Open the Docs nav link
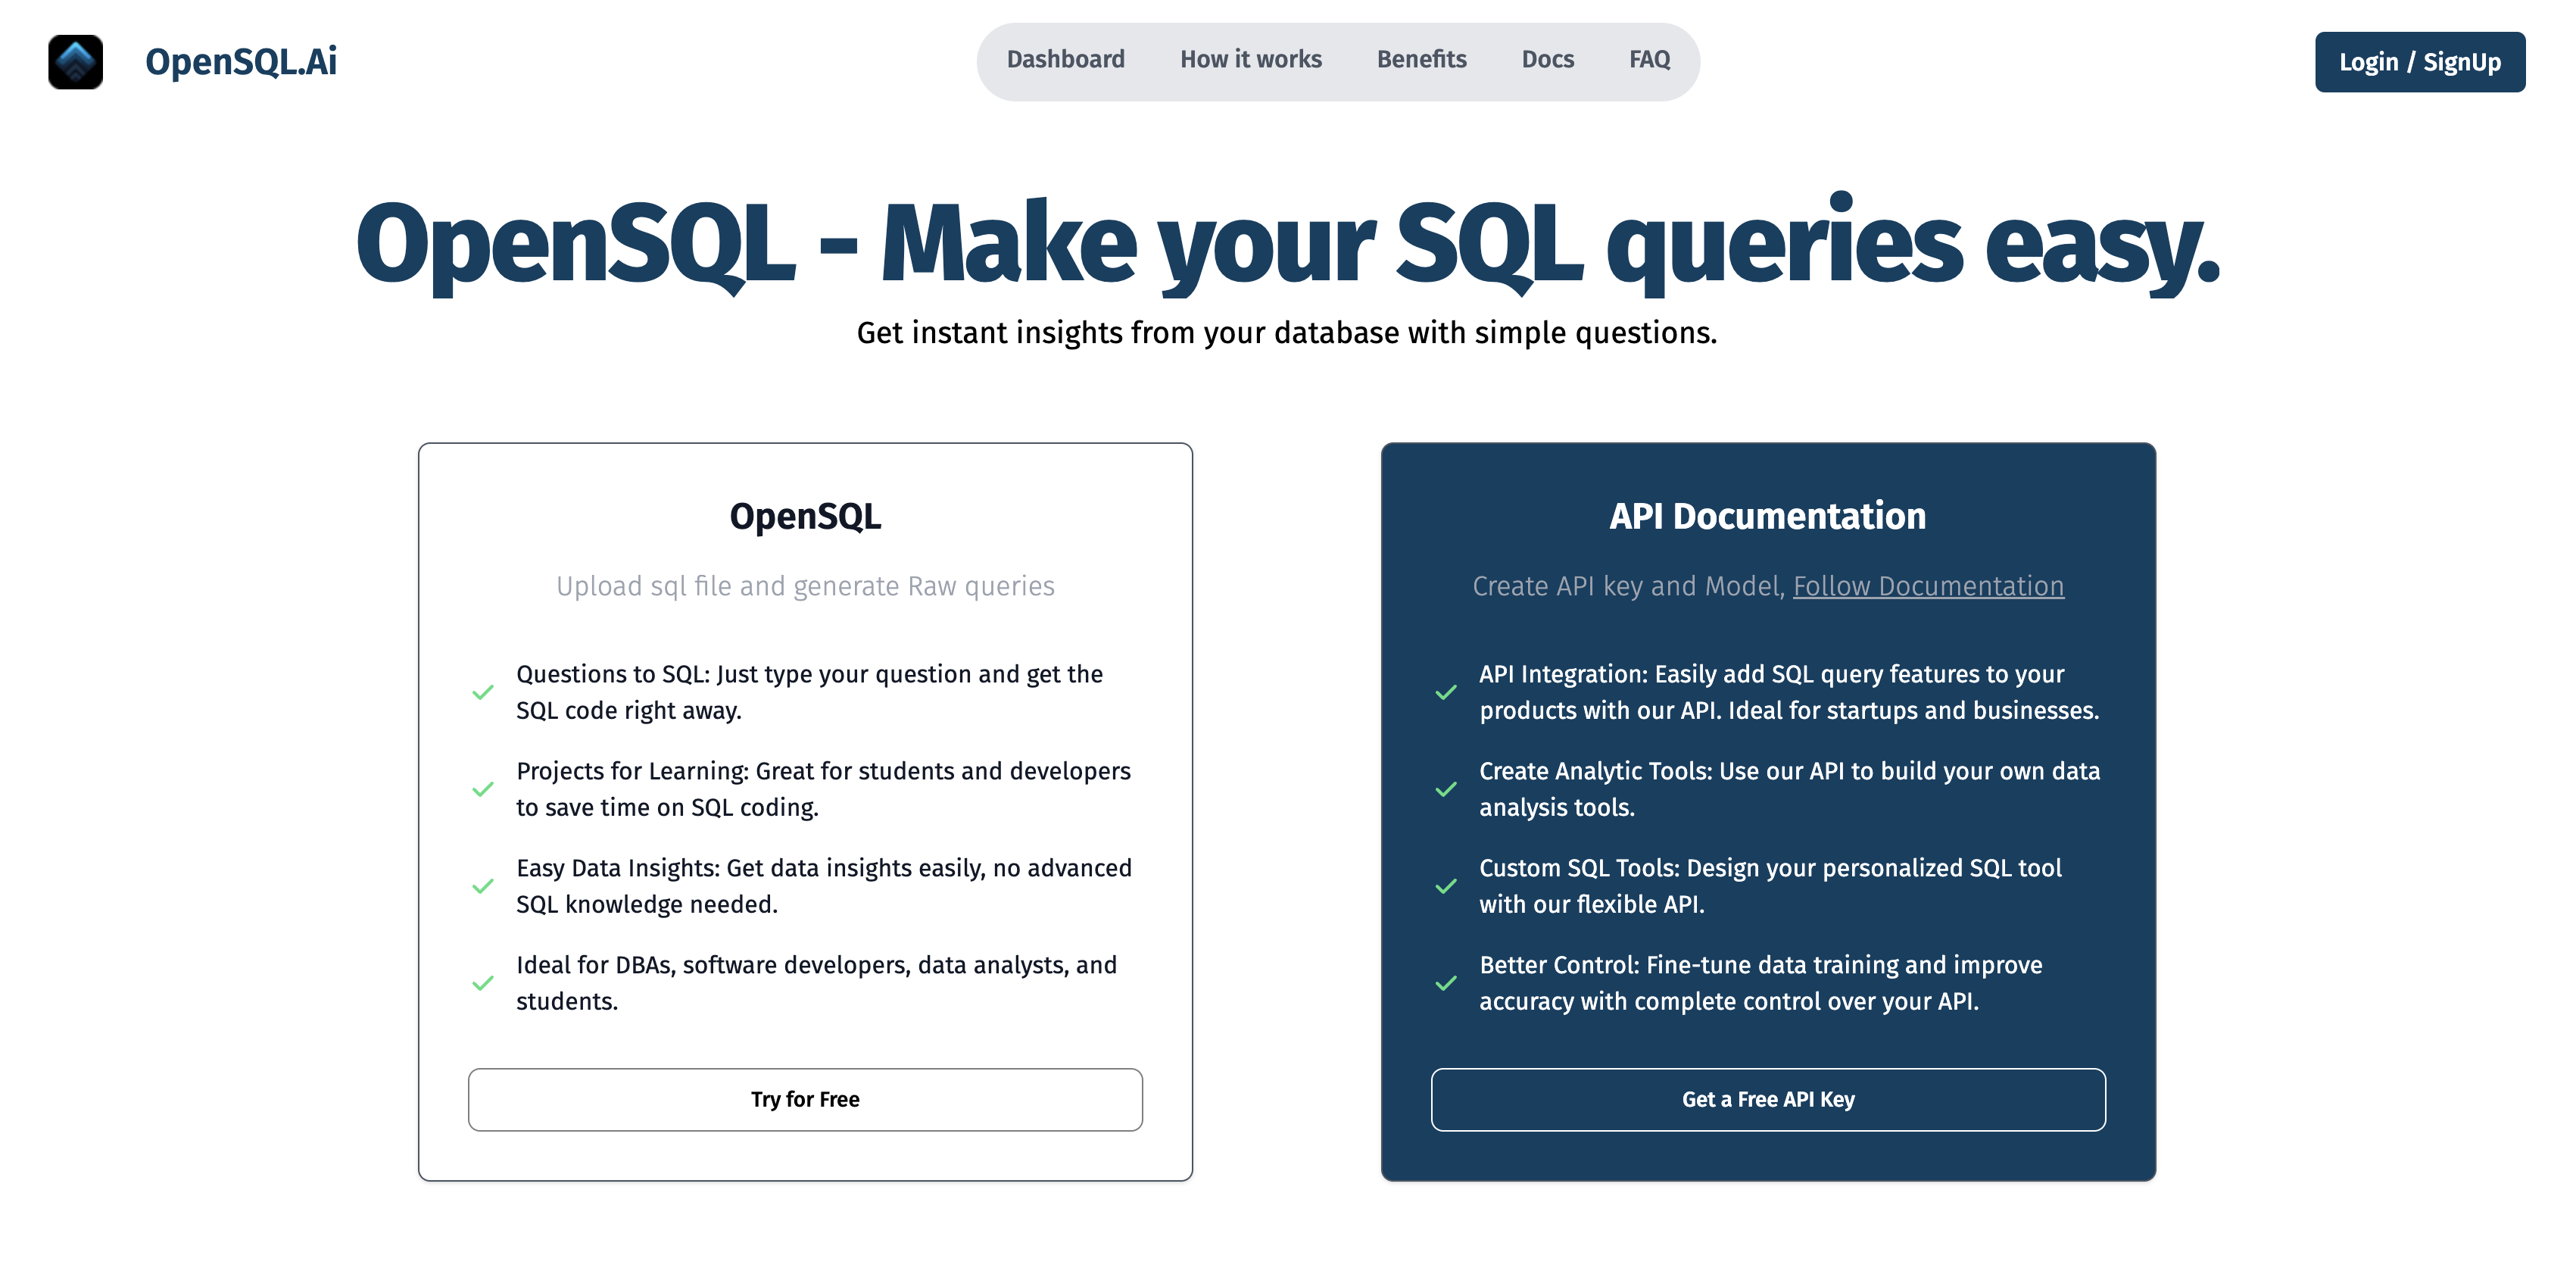 point(1547,60)
